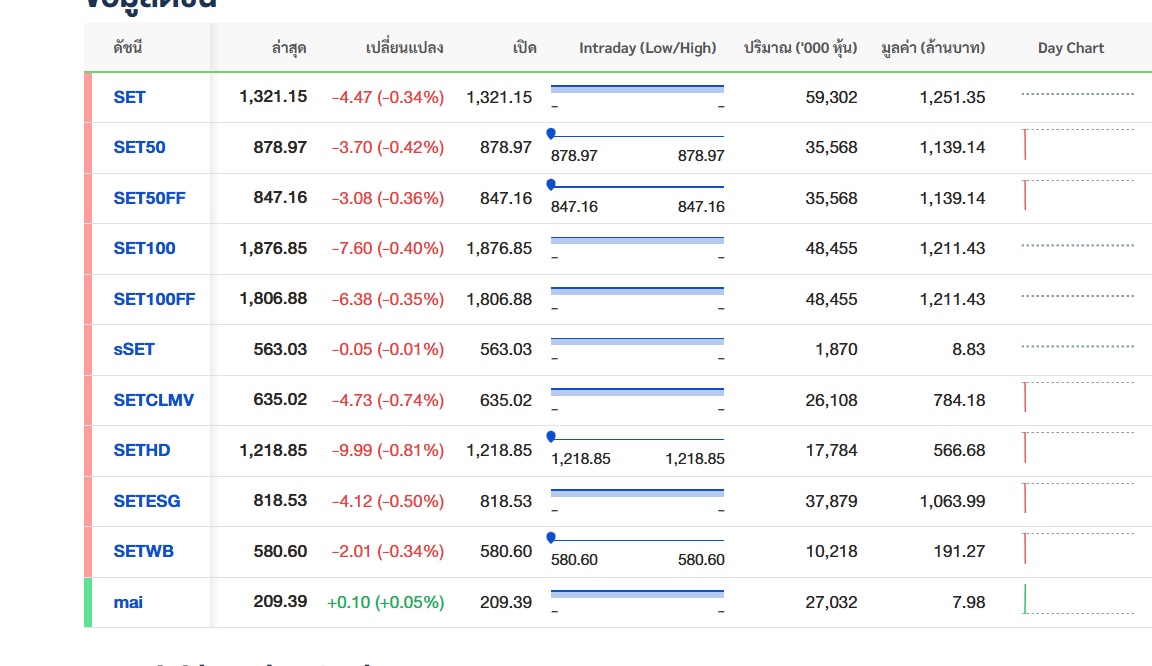Screen dimensions: 1152x666
Task: Open the SETESG index link
Action: point(147,501)
